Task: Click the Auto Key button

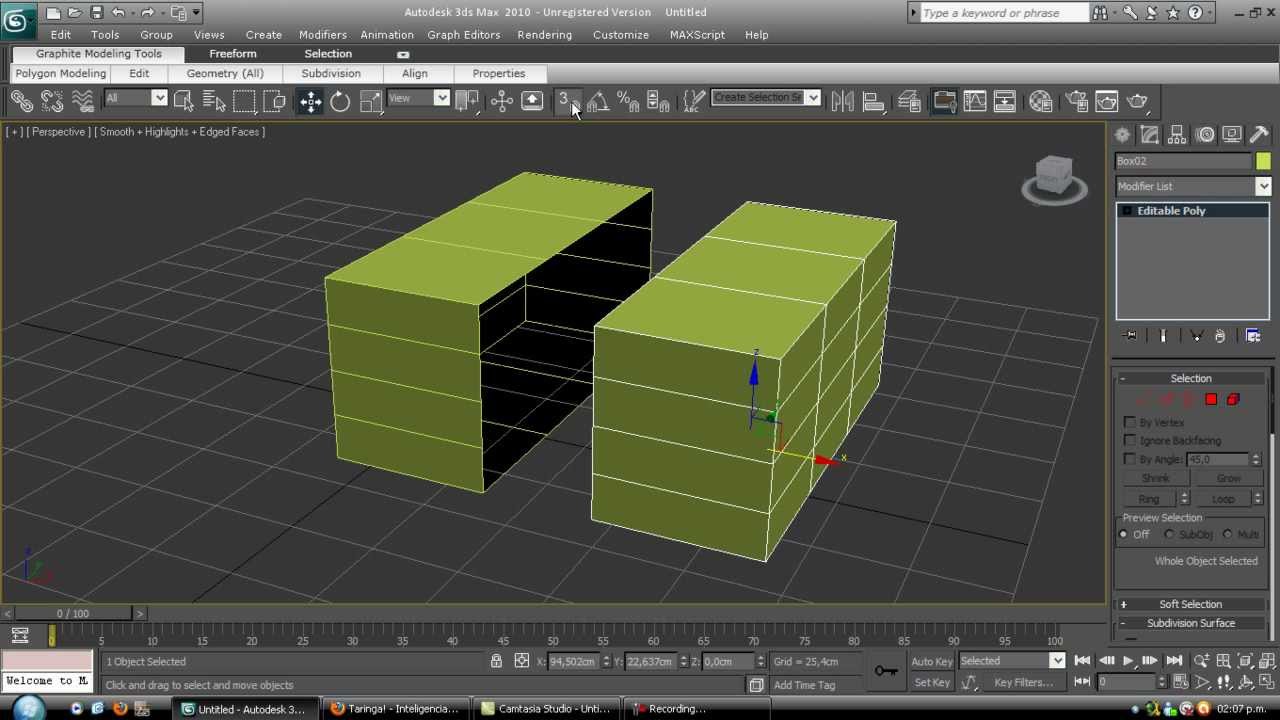Action: pyautogui.click(x=931, y=661)
